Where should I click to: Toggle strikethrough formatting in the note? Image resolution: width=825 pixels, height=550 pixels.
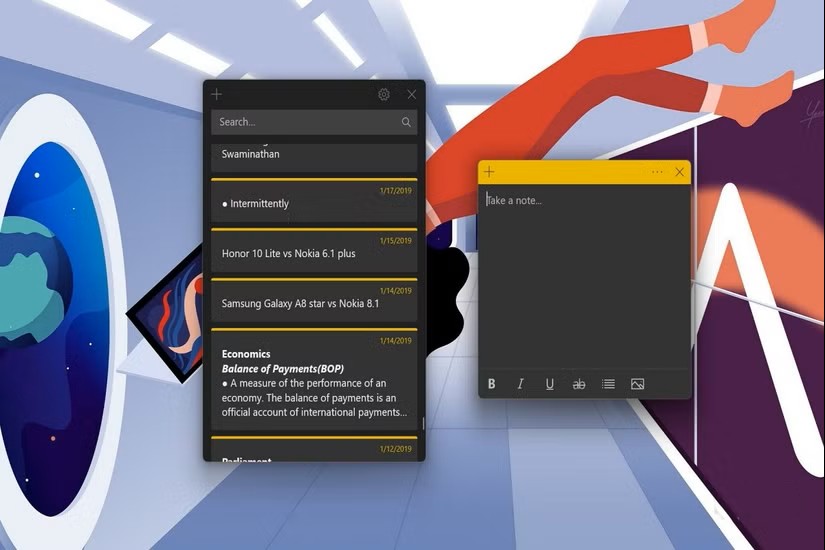[579, 384]
